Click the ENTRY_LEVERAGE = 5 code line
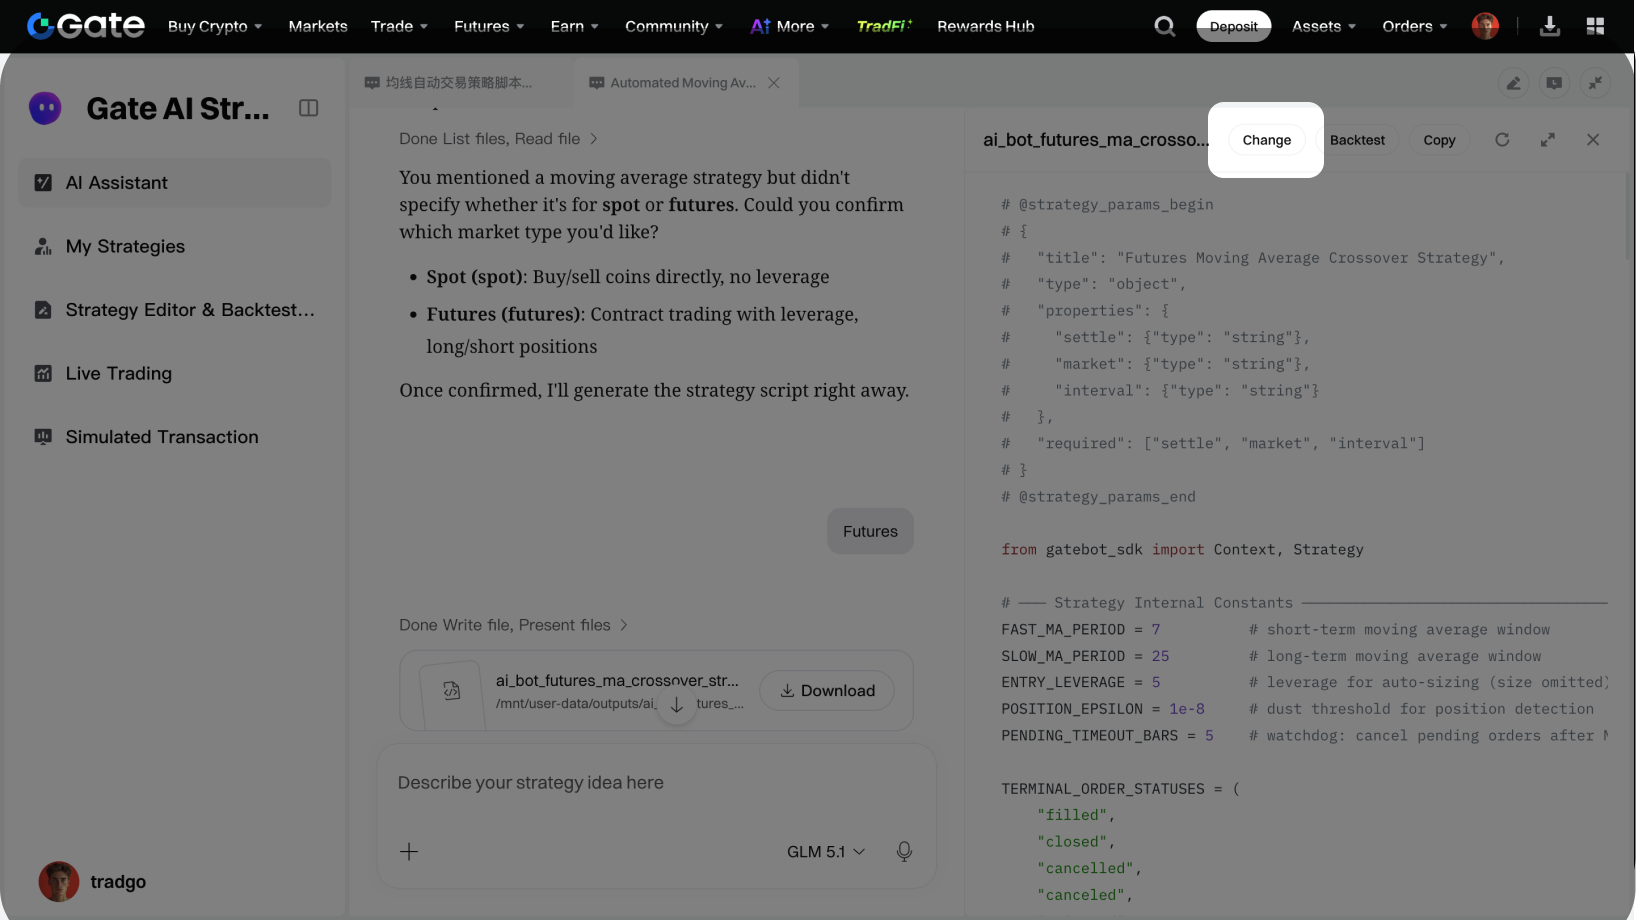This screenshot has height=920, width=1636. pyautogui.click(x=1081, y=683)
